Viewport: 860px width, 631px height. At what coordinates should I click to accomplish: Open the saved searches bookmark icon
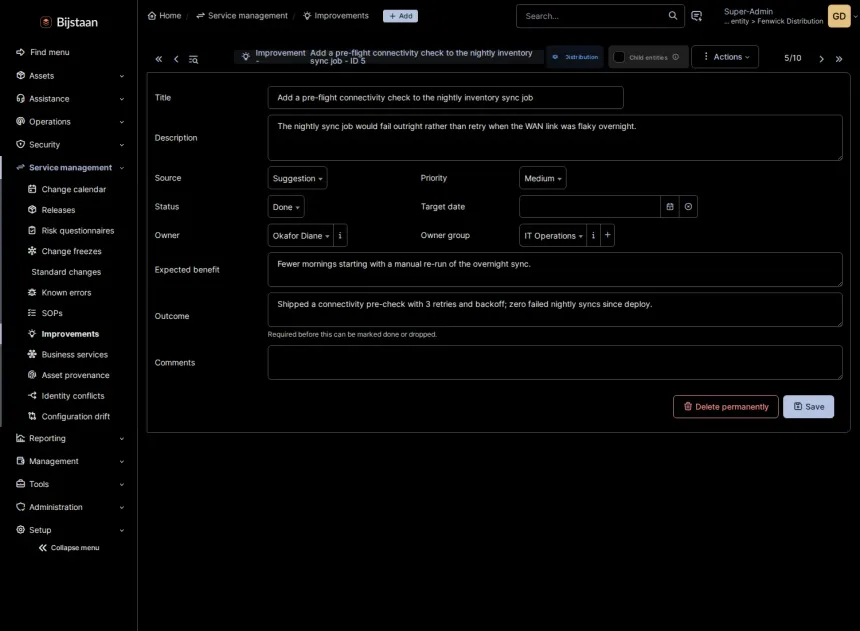pos(697,16)
